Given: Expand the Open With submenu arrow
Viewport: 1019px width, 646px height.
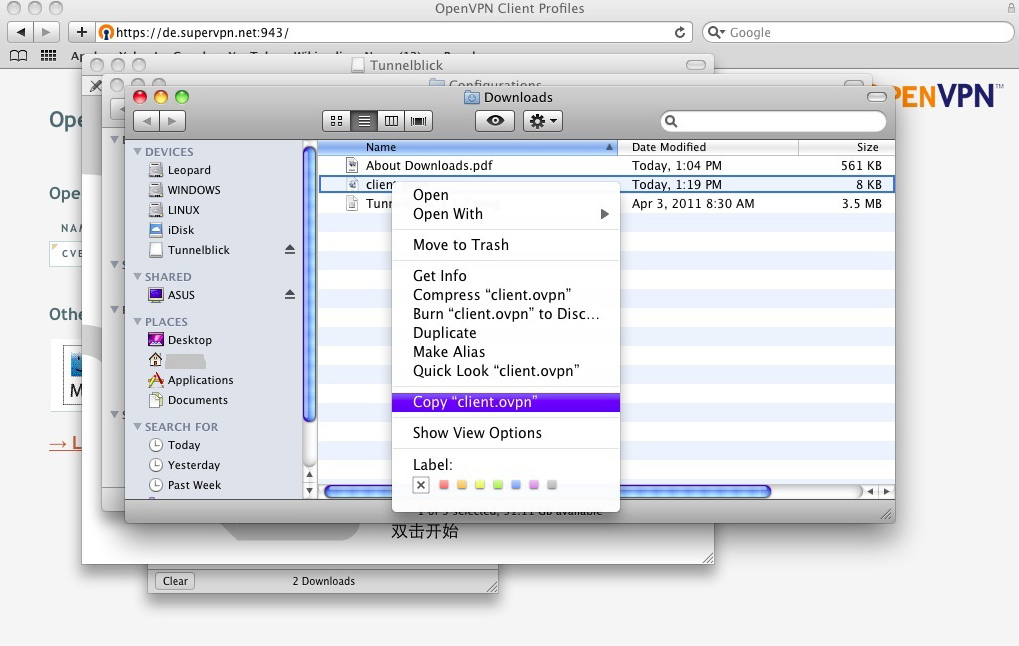Looking at the screenshot, I should click(604, 214).
